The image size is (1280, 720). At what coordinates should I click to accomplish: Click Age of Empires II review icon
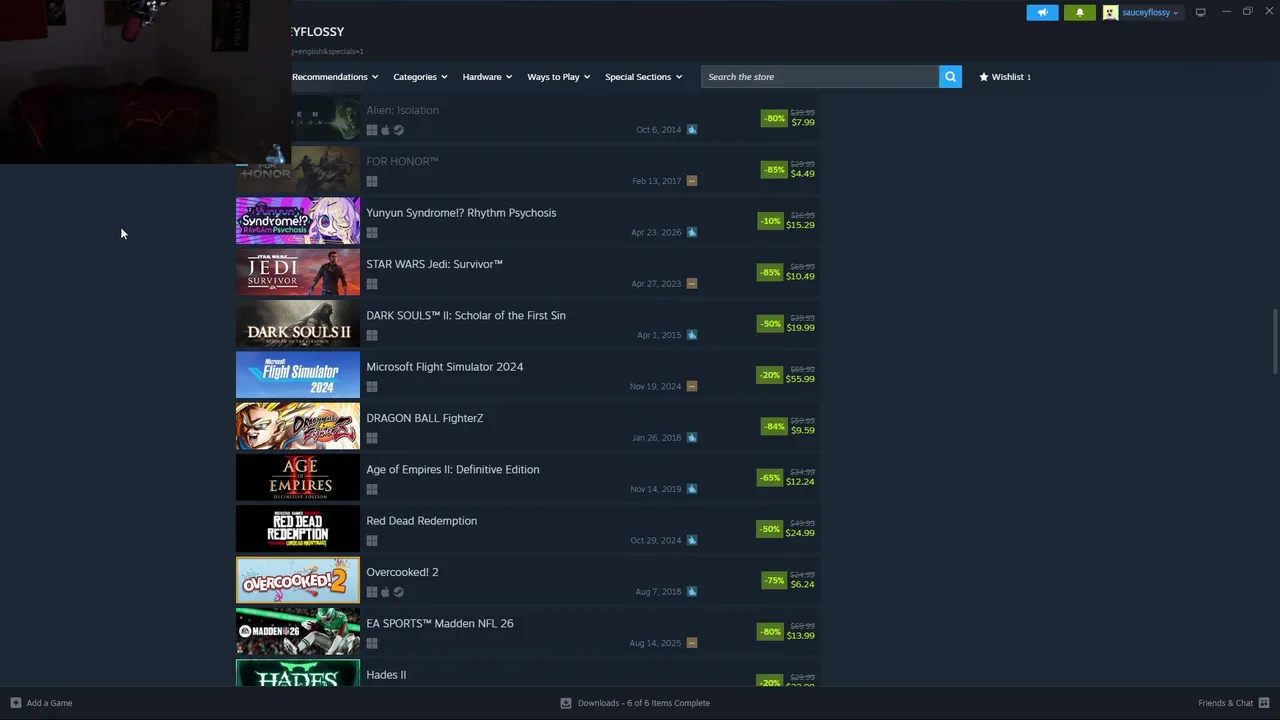(692, 489)
